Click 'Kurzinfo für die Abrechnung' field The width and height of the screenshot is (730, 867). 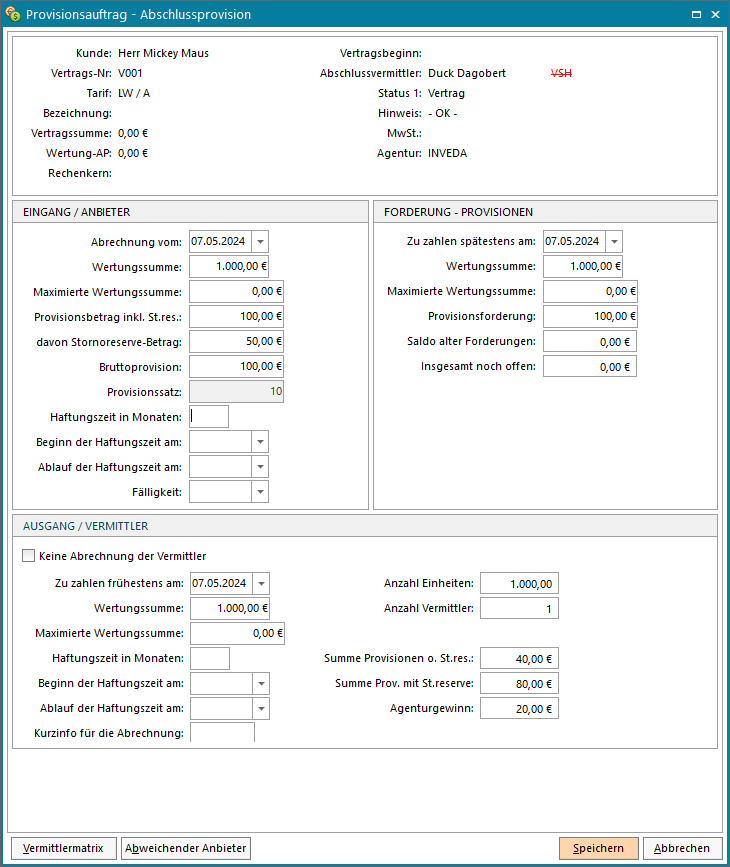pyautogui.click(x=222, y=733)
